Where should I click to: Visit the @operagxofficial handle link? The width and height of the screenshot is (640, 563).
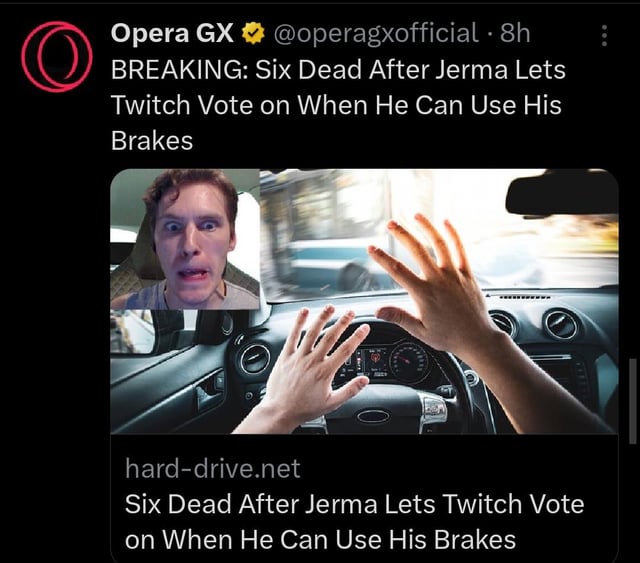(x=376, y=33)
